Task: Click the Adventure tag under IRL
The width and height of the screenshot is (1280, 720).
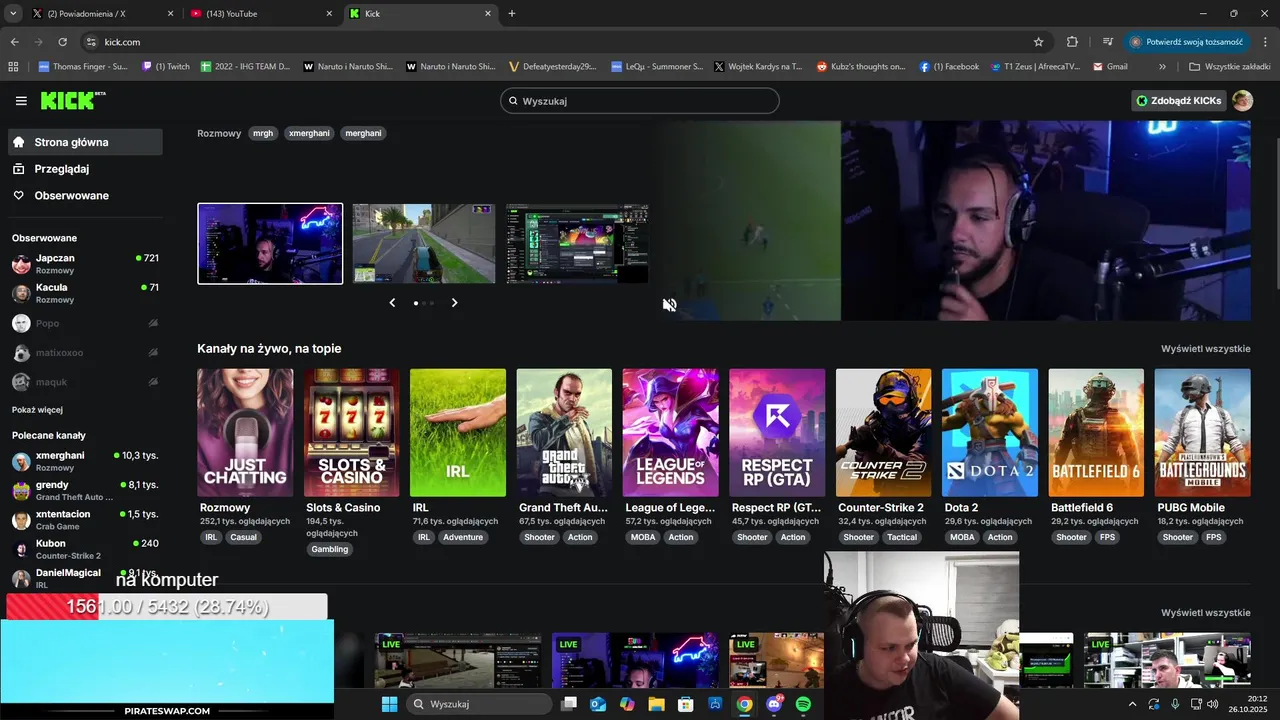Action: (463, 537)
